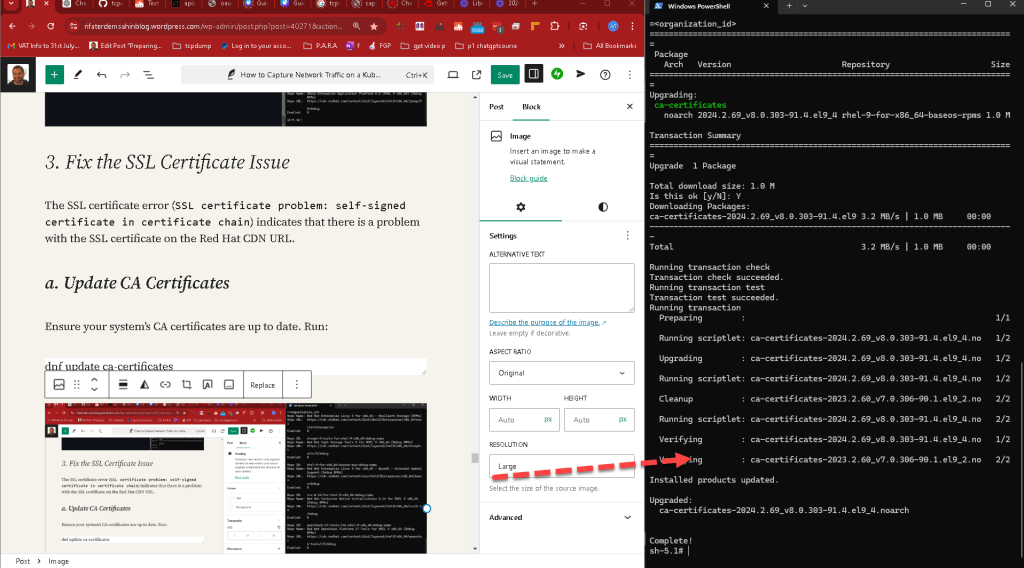This screenshot has width=1024, height=568.
Task: Open new PowerShell tab with plus
Action: tap(789, 6)
